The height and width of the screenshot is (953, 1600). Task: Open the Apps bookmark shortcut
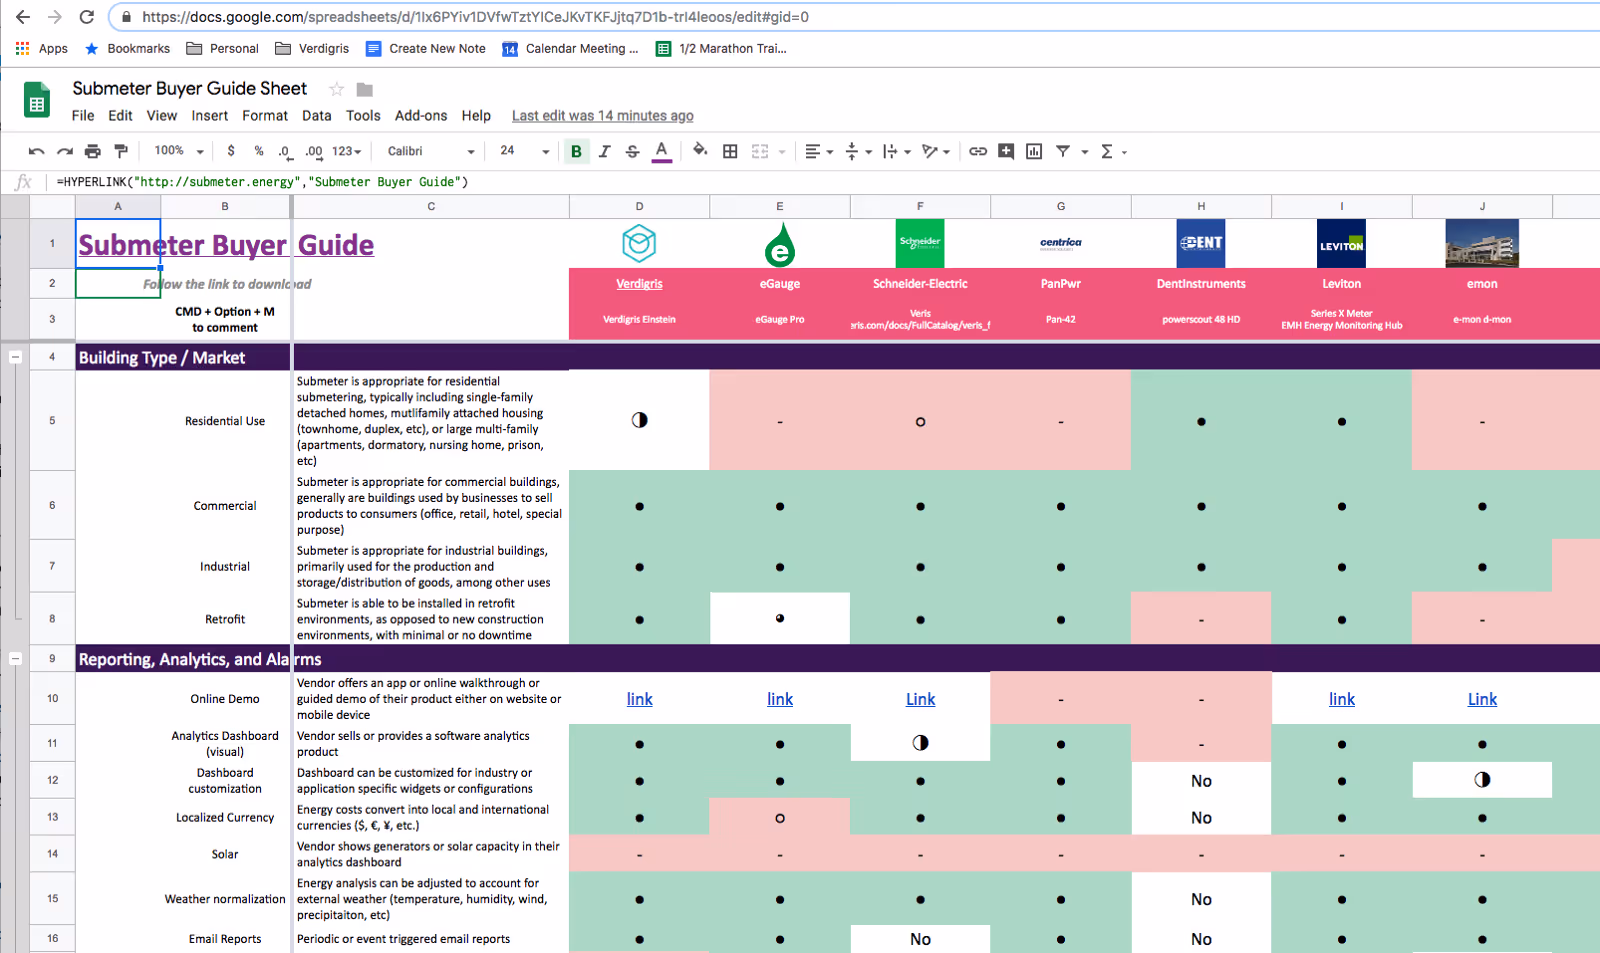coord(41,48)
